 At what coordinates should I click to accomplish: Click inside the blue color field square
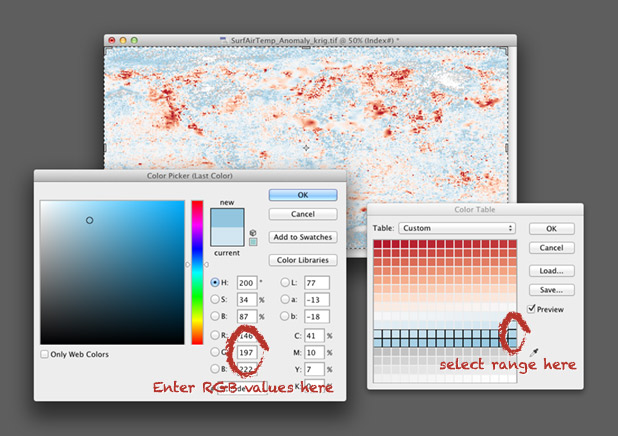[112, 272]
